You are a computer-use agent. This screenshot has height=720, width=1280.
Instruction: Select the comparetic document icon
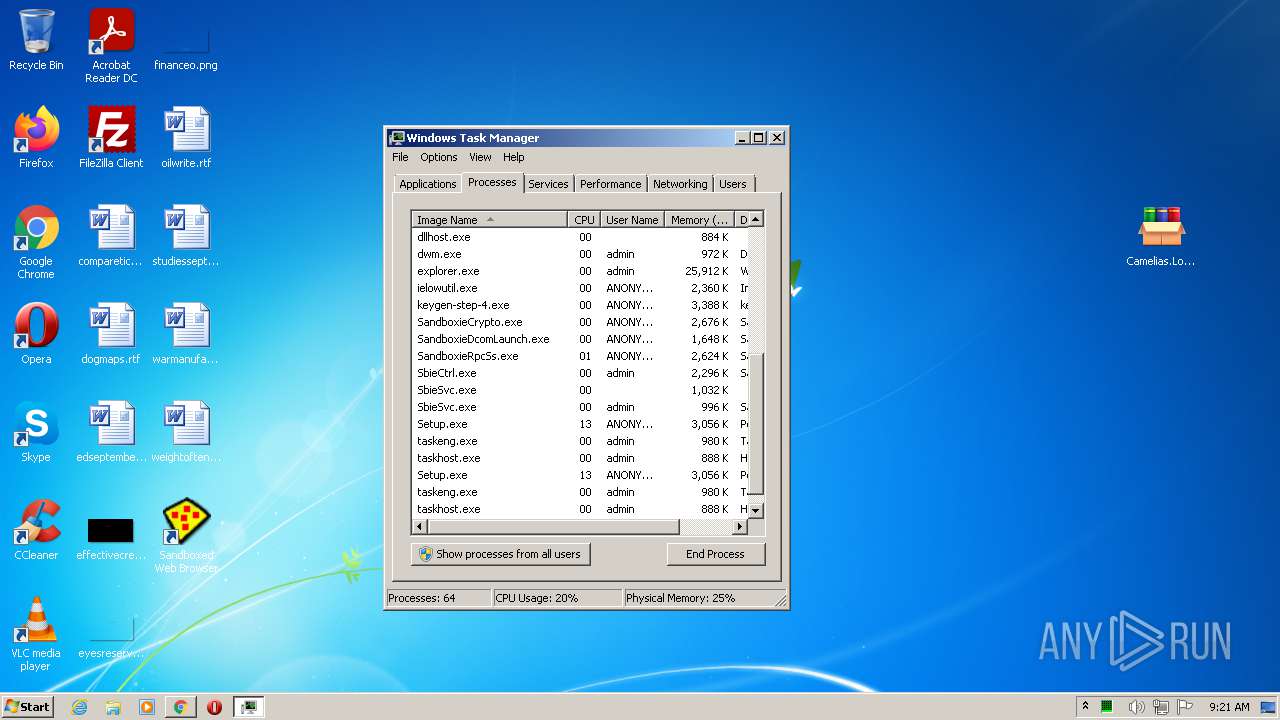click(x=111, y=236)
